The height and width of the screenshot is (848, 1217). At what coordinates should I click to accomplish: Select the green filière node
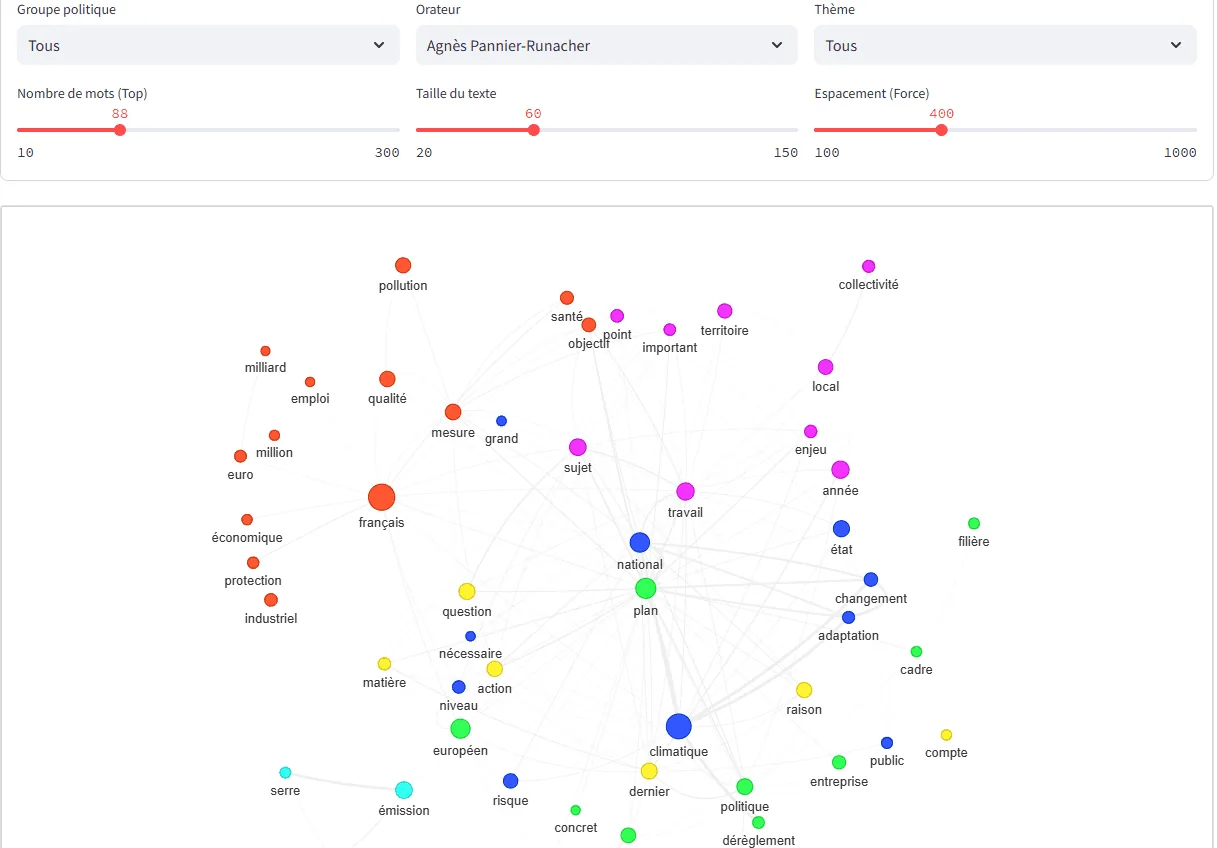coord(974,524)
